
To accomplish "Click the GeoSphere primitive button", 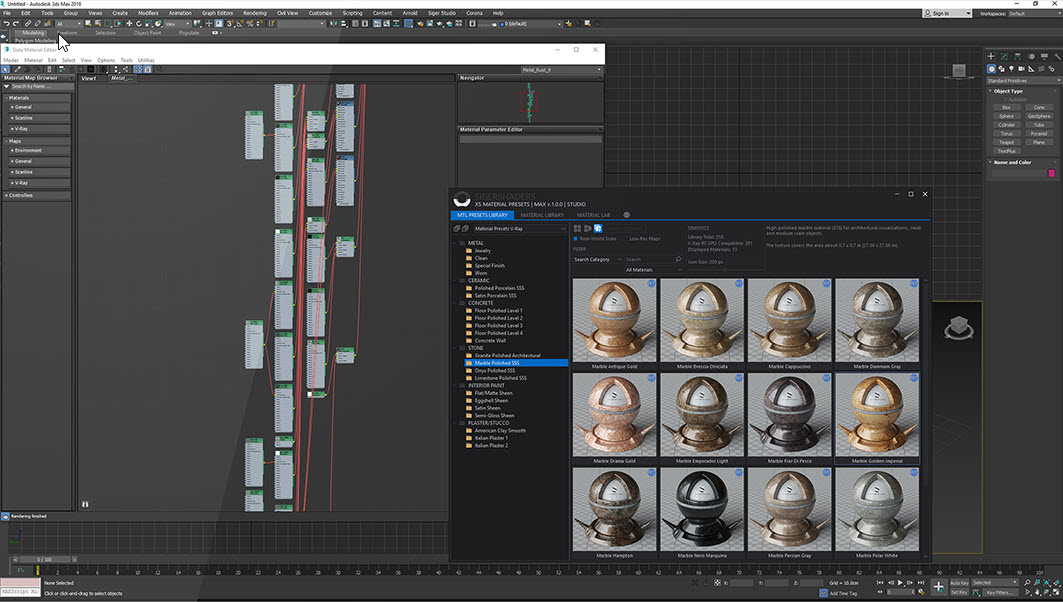I will 1039,116.
